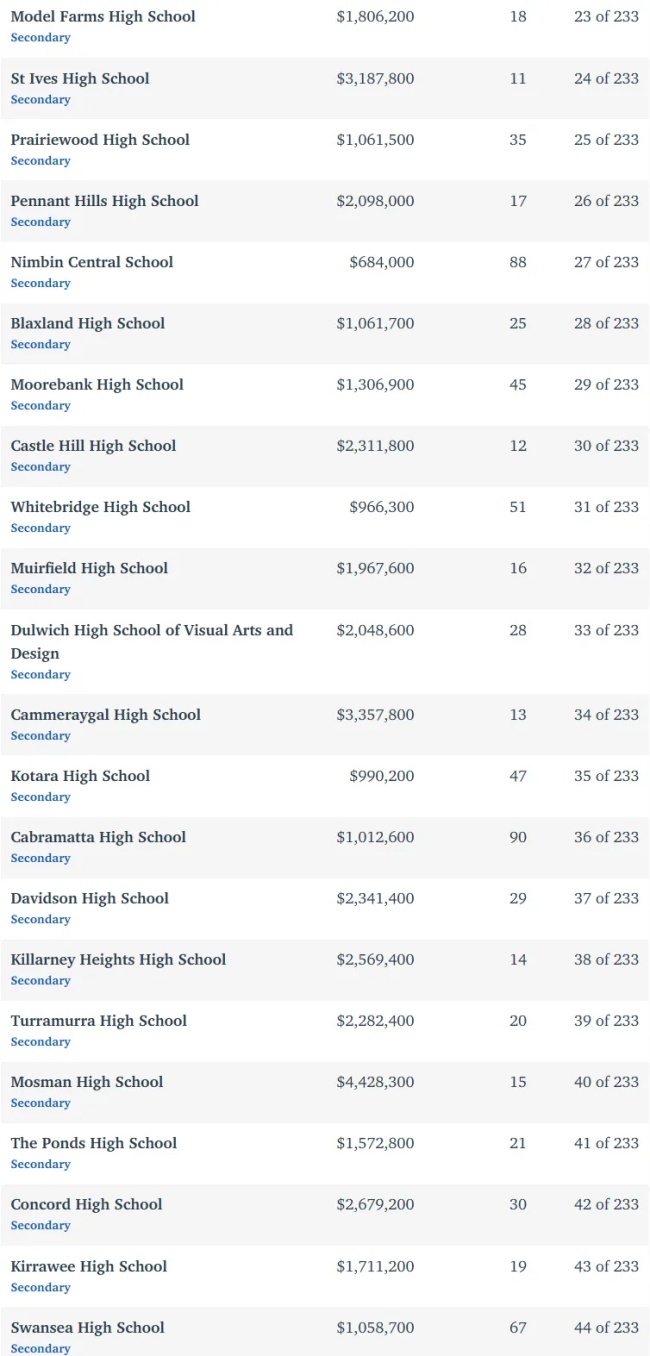Image resolution: width=650 pixels, height=1356 pixels.
Task: Select Cammeraygal High School entry
Action: 106,715
